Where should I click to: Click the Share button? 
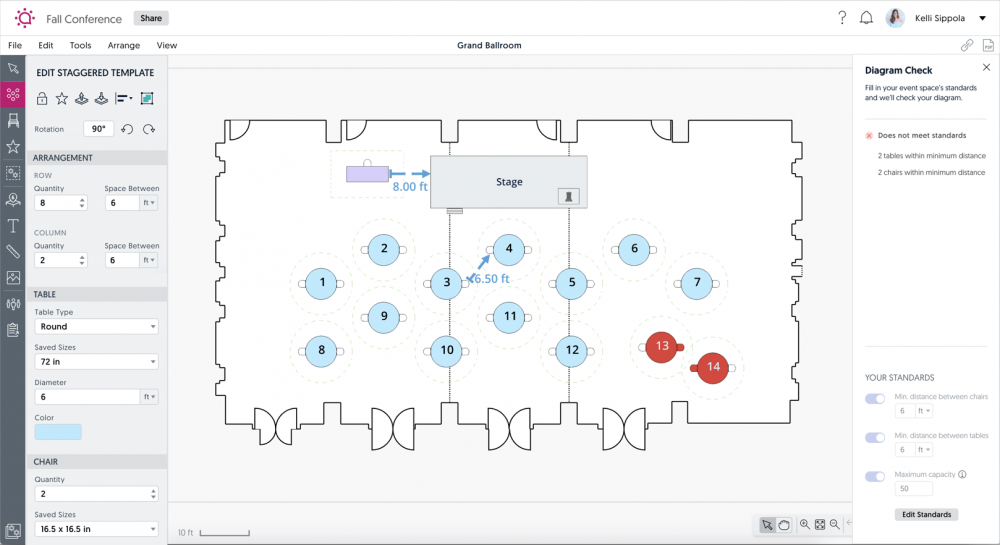tap(151, 18)
